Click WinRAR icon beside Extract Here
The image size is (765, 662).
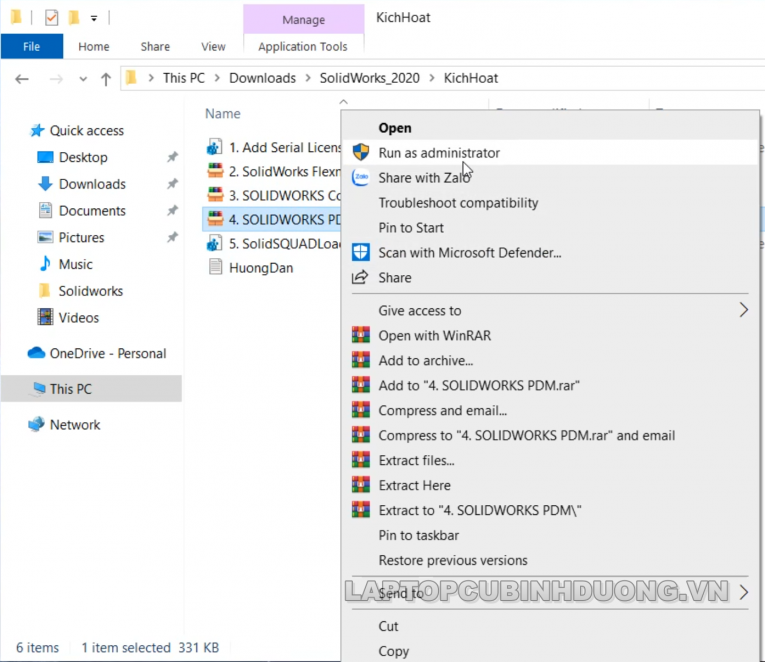361,484
